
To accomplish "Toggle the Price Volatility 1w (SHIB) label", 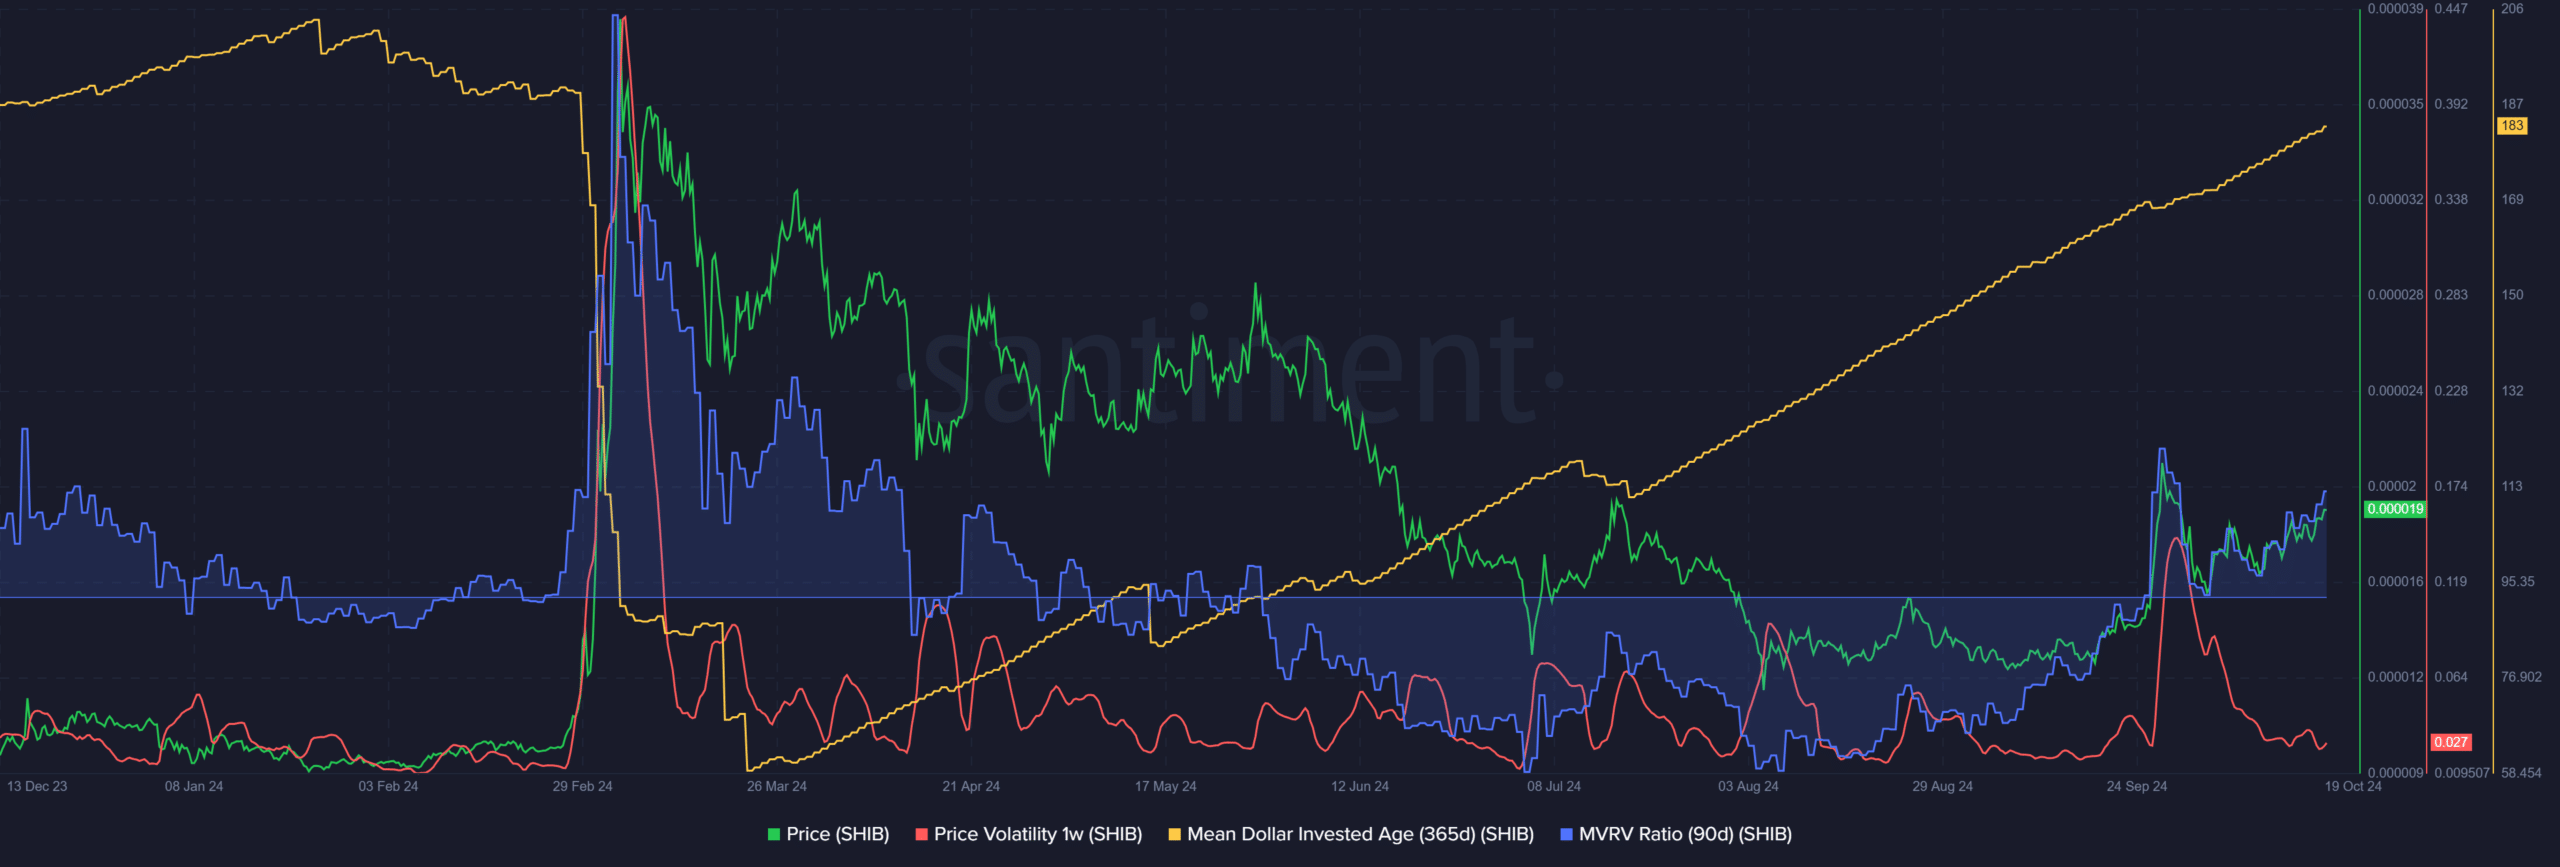I will coord(1038,834).
